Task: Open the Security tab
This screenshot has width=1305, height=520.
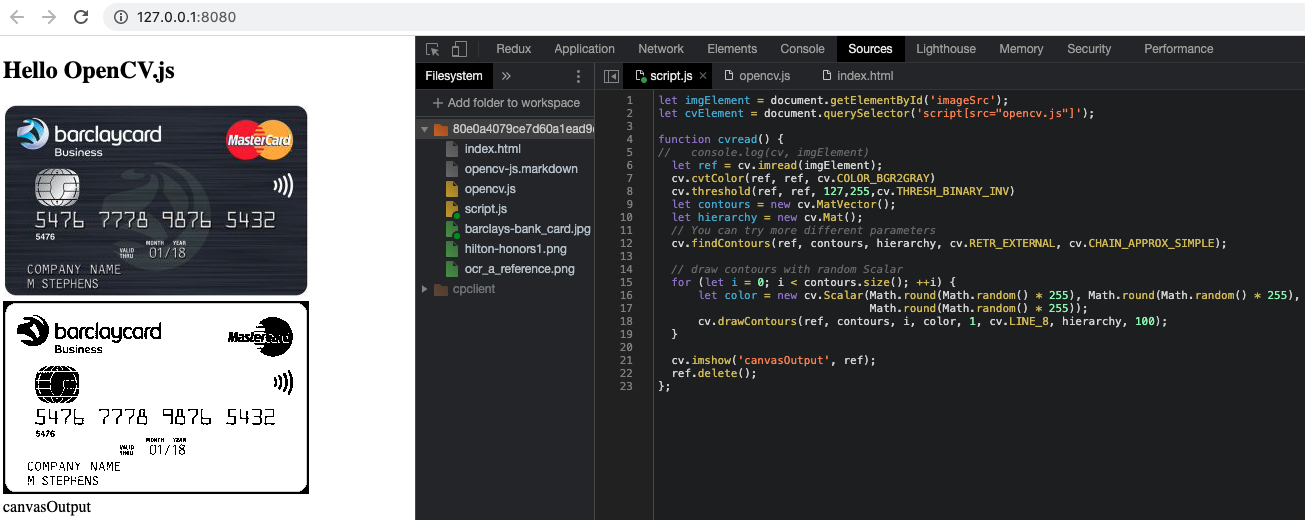Action: 1089,49
